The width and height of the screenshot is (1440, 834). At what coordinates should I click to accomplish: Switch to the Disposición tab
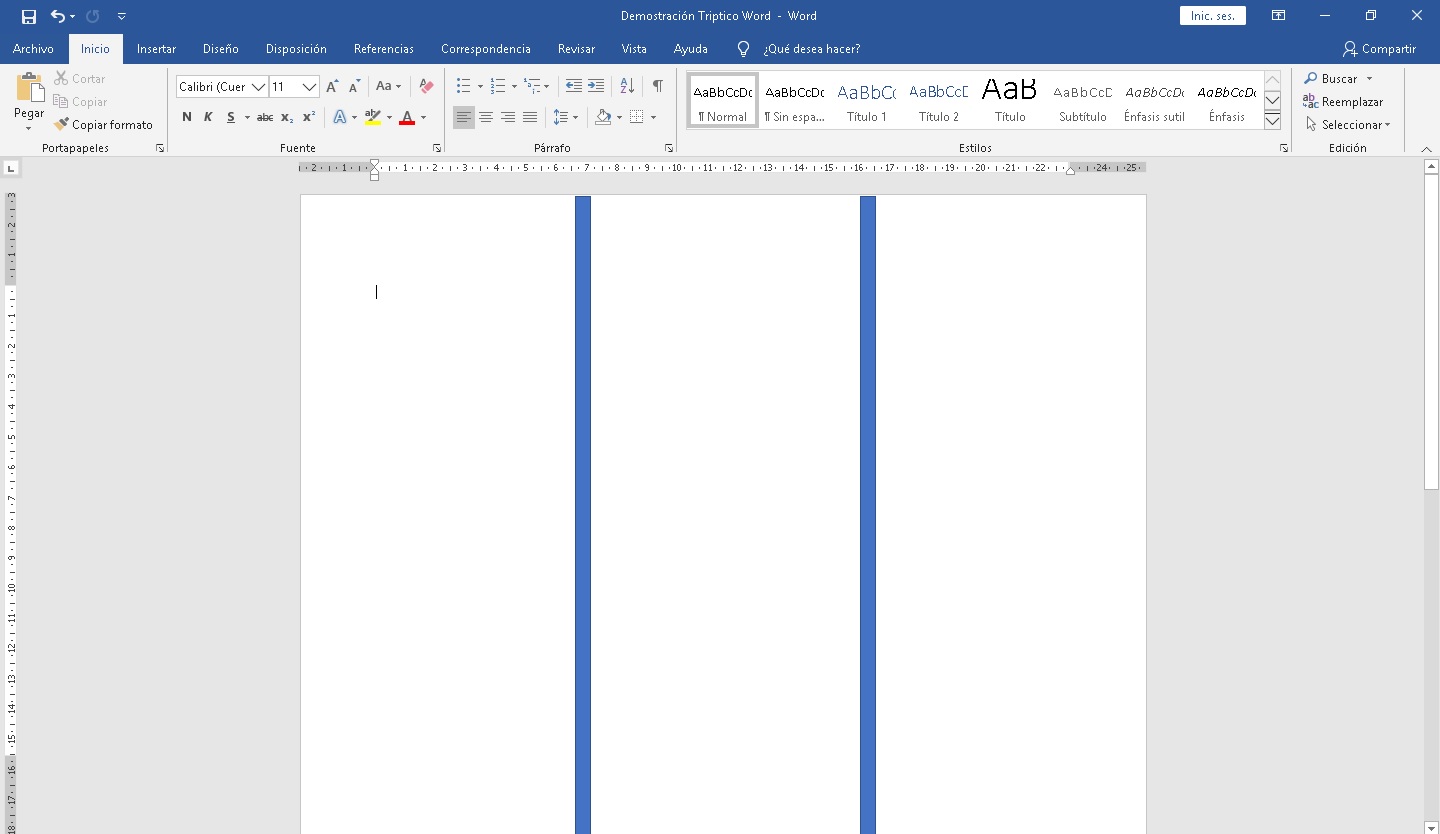pos(296,49)
